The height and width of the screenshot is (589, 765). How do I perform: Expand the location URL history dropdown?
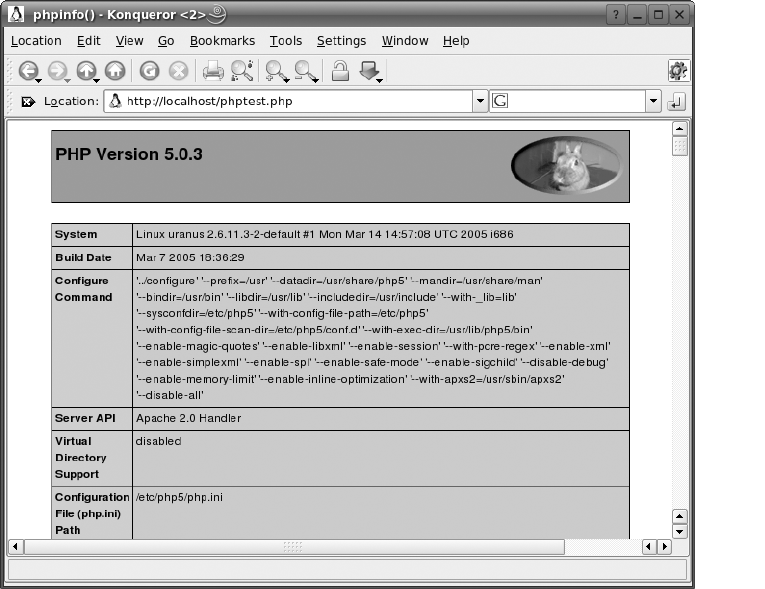click(480, 101)
